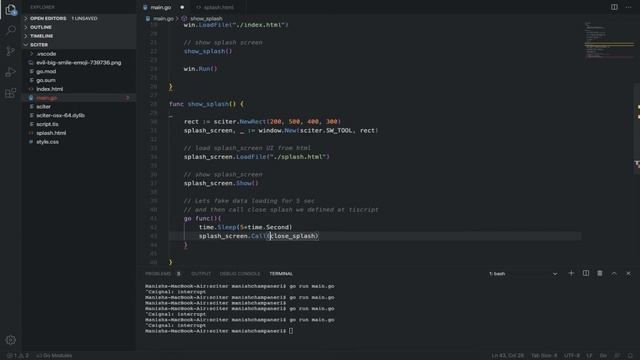Screen dimensions: 640x360
Task: Open the Run and Debug view
Action: 11,72
